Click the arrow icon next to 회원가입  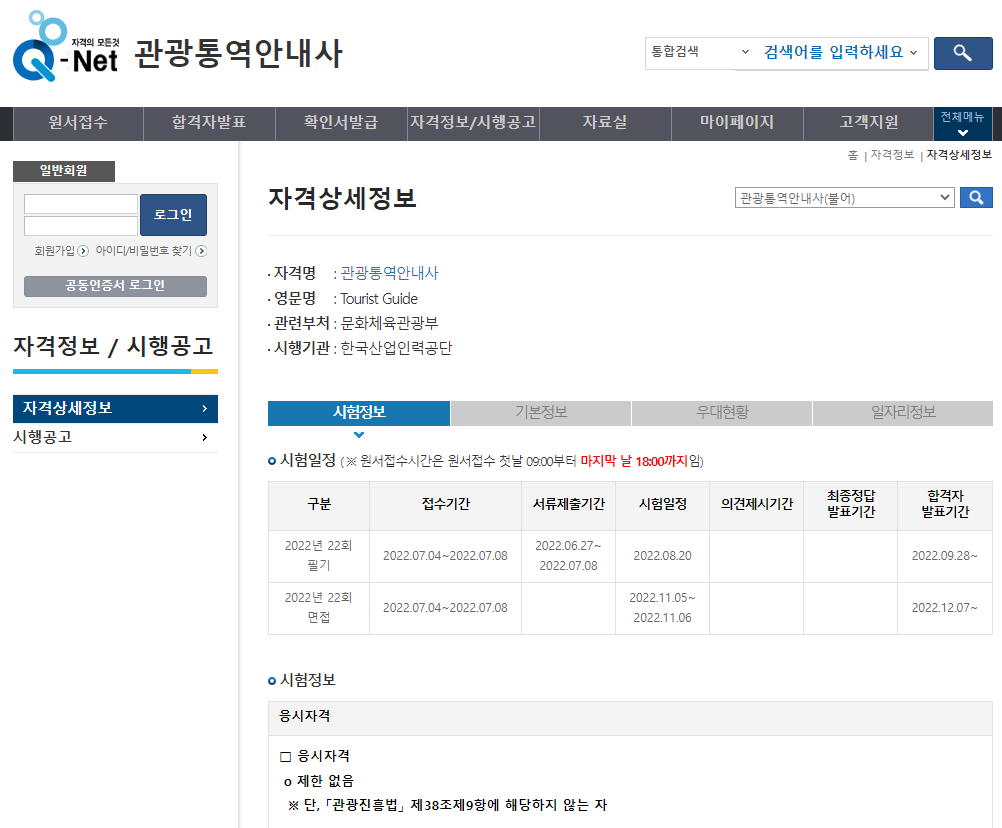pos(83,250)
